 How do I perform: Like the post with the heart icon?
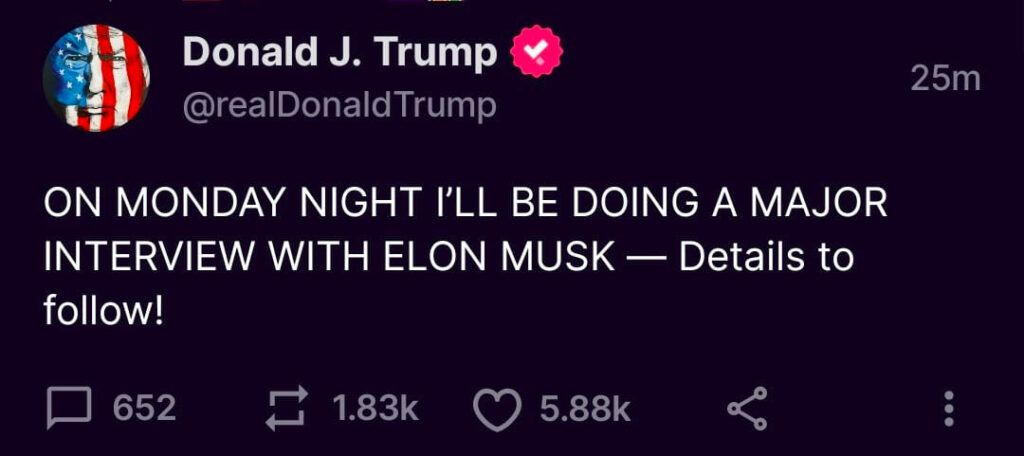point(497,410)
